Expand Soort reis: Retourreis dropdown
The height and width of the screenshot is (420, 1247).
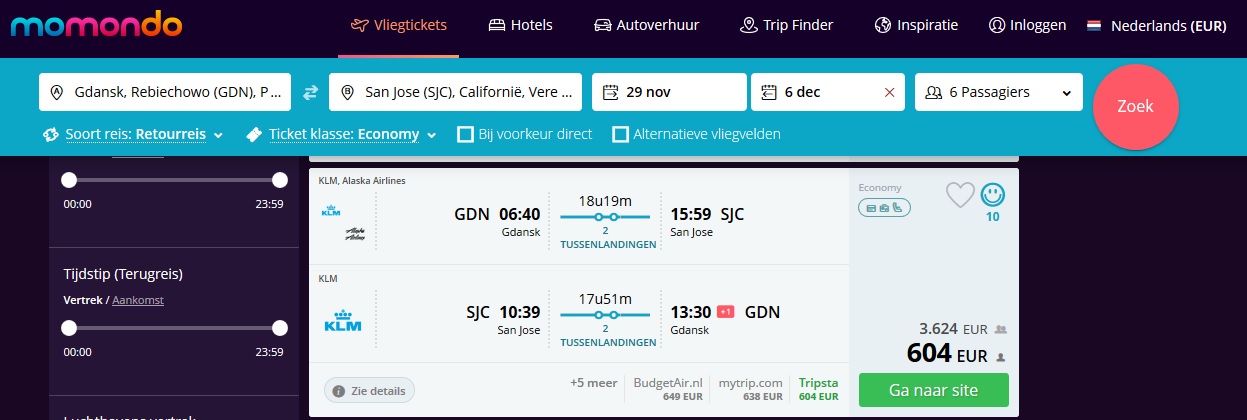coord(133,134)
